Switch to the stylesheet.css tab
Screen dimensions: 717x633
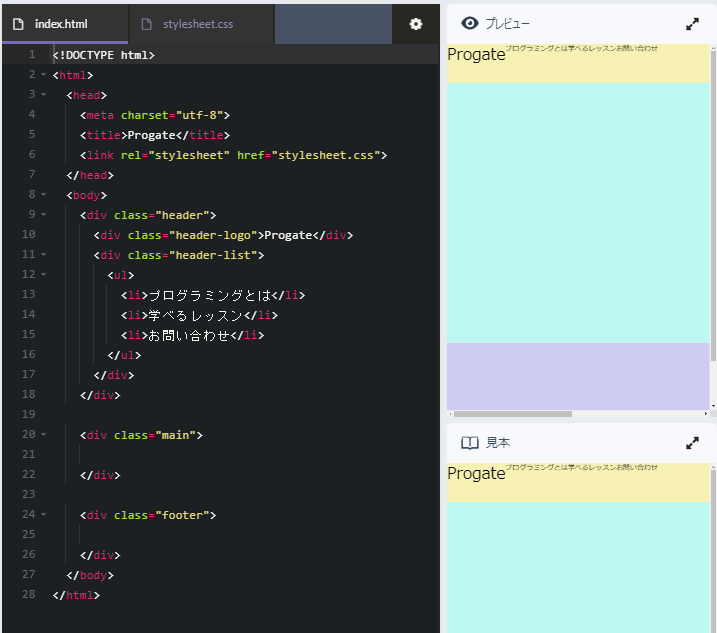202,24
